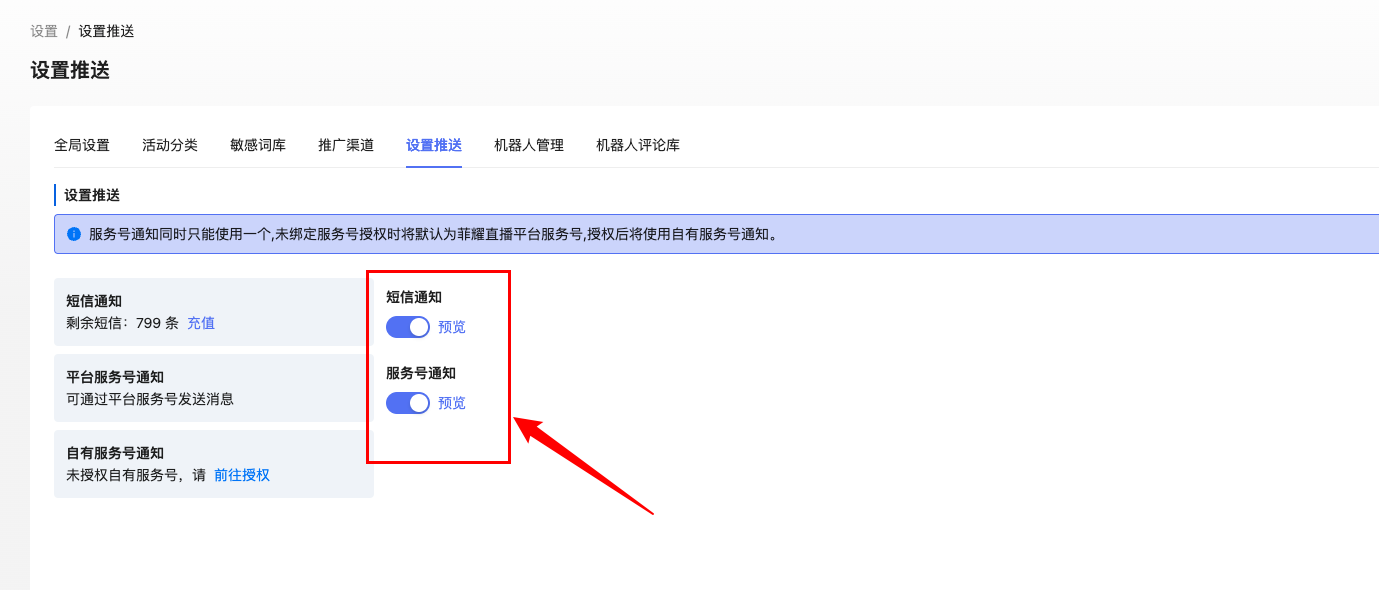The height and width of the screenshot is (590, 1379).
Task: Switch to the 机器人评论库 tab
Action: pos(638,145)
